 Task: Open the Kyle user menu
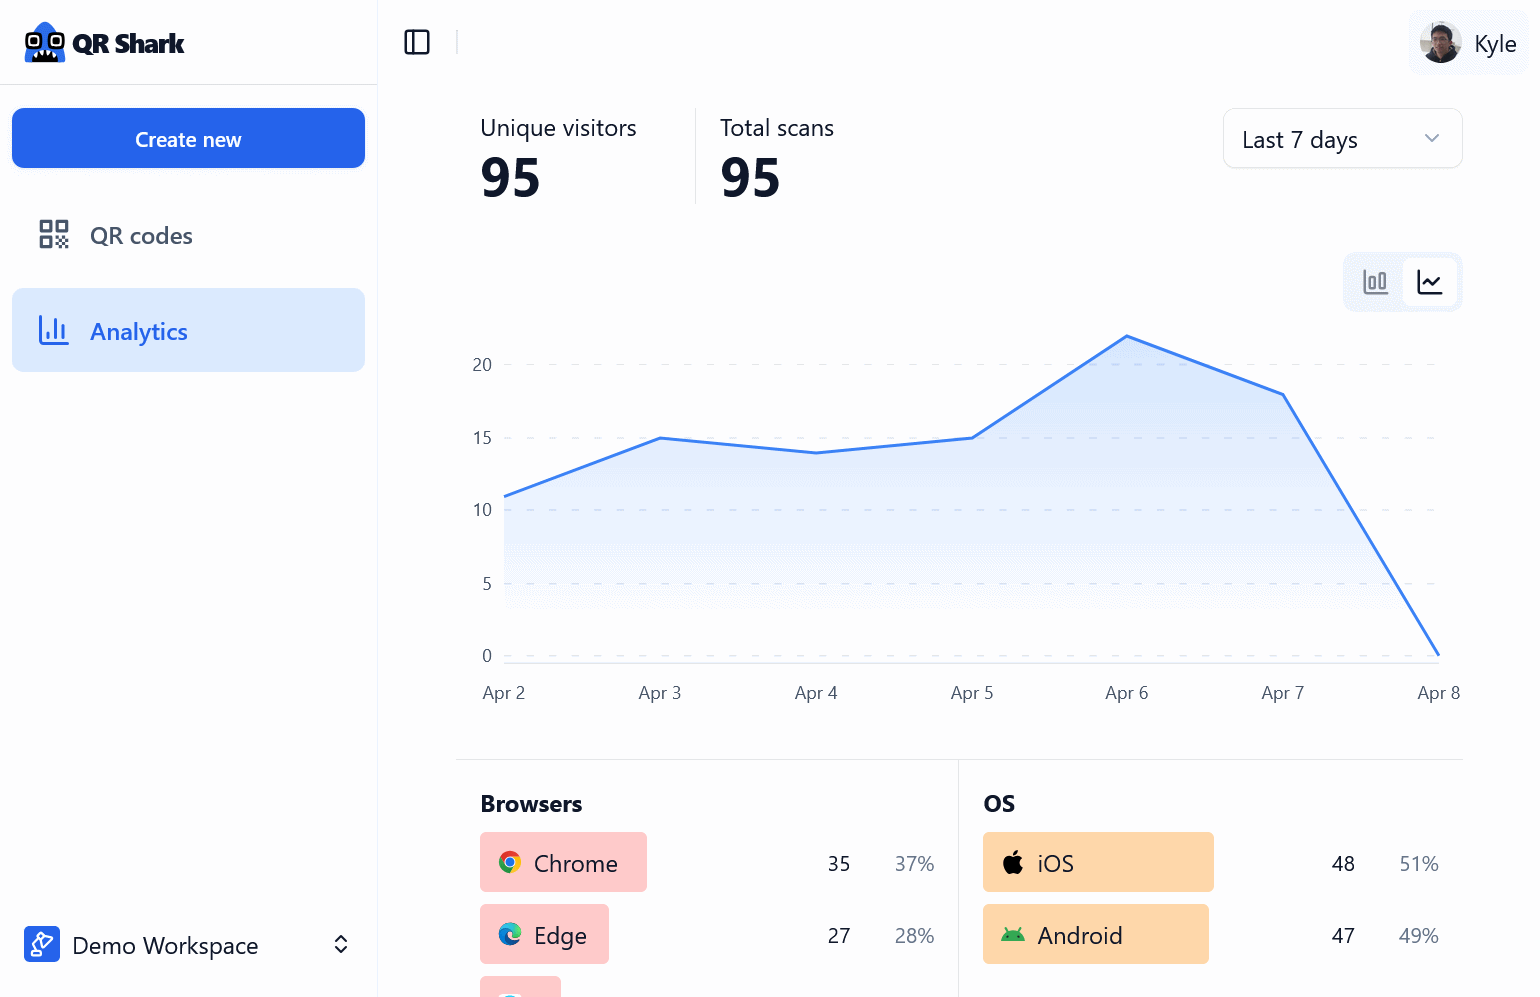click(1469, 43)
